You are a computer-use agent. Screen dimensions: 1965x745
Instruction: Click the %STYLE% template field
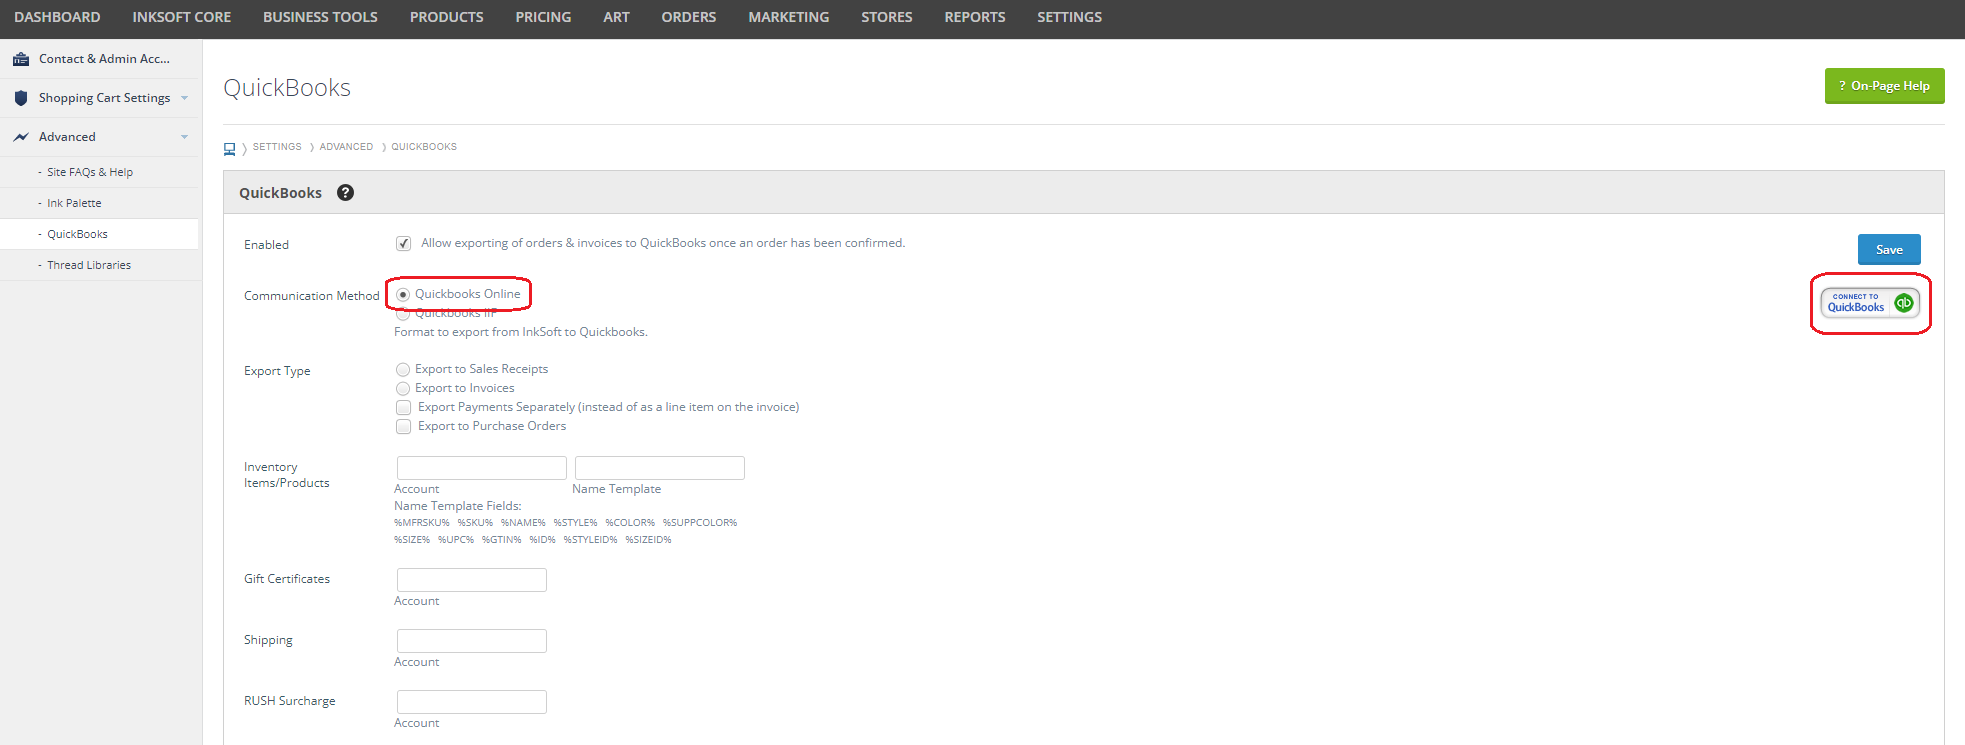pos(575,523)
